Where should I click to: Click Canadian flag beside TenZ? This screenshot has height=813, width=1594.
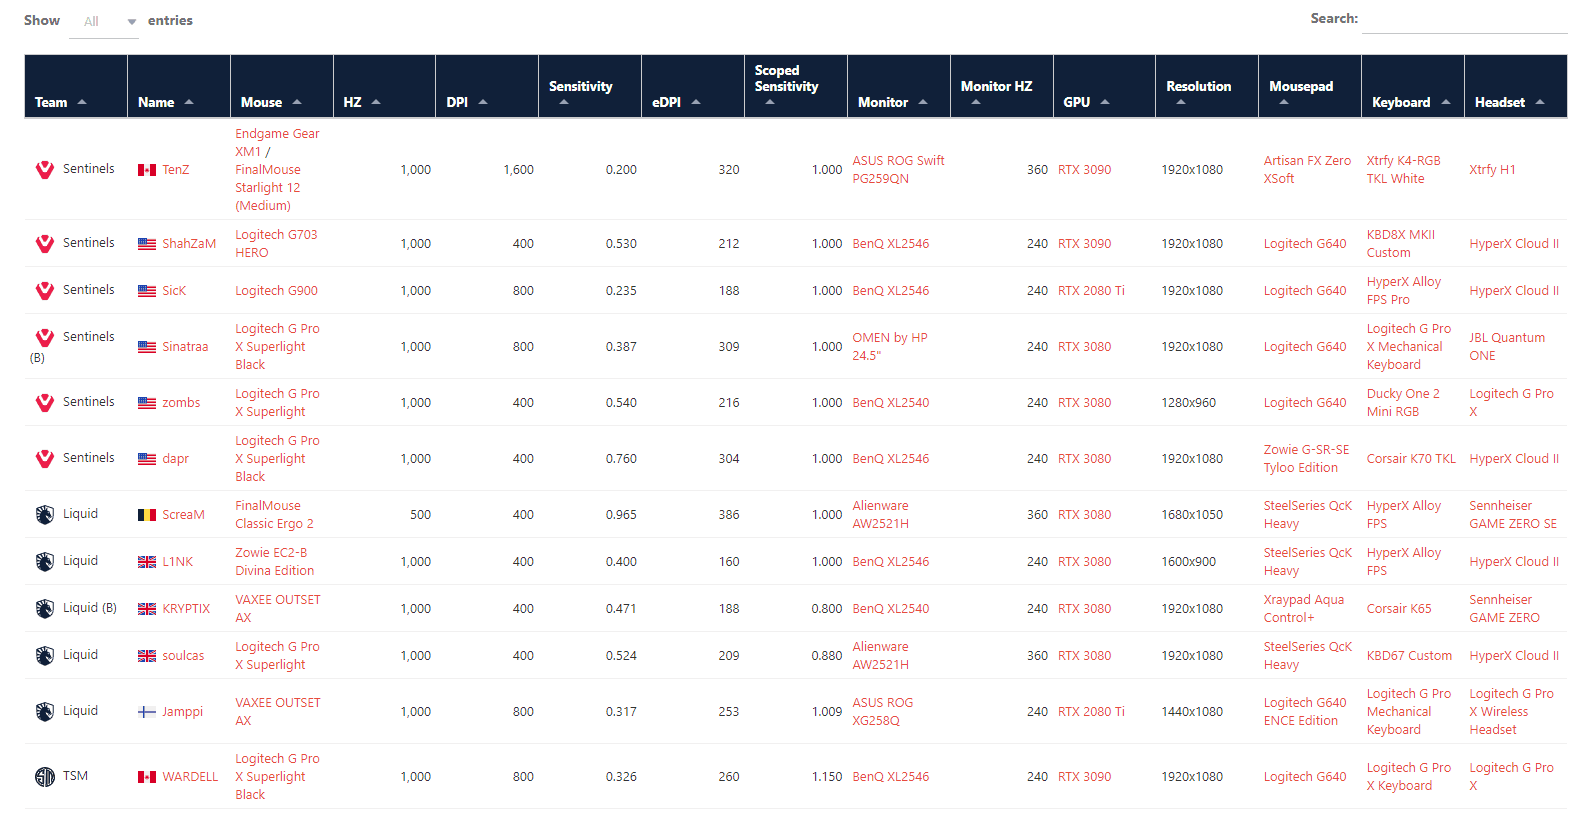pos(147,170)
